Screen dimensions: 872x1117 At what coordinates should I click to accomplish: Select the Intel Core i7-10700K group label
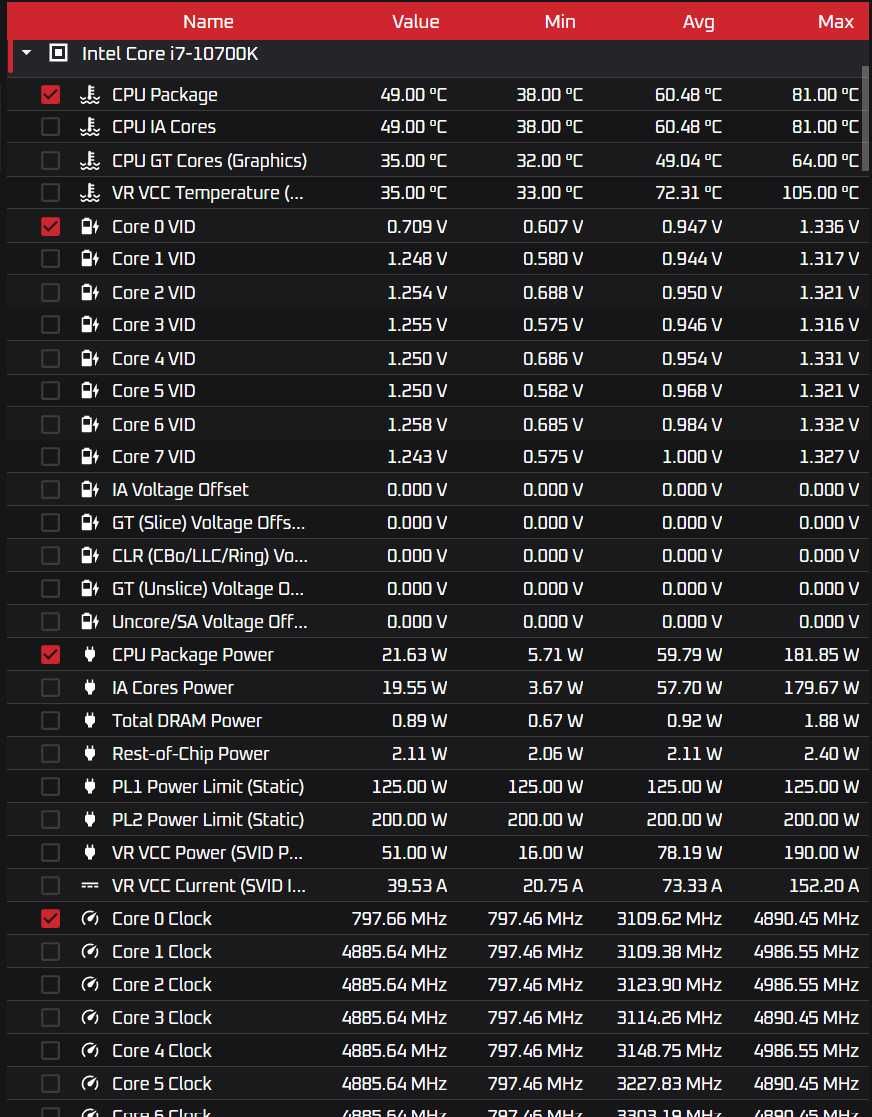click(x=170, y=53)
